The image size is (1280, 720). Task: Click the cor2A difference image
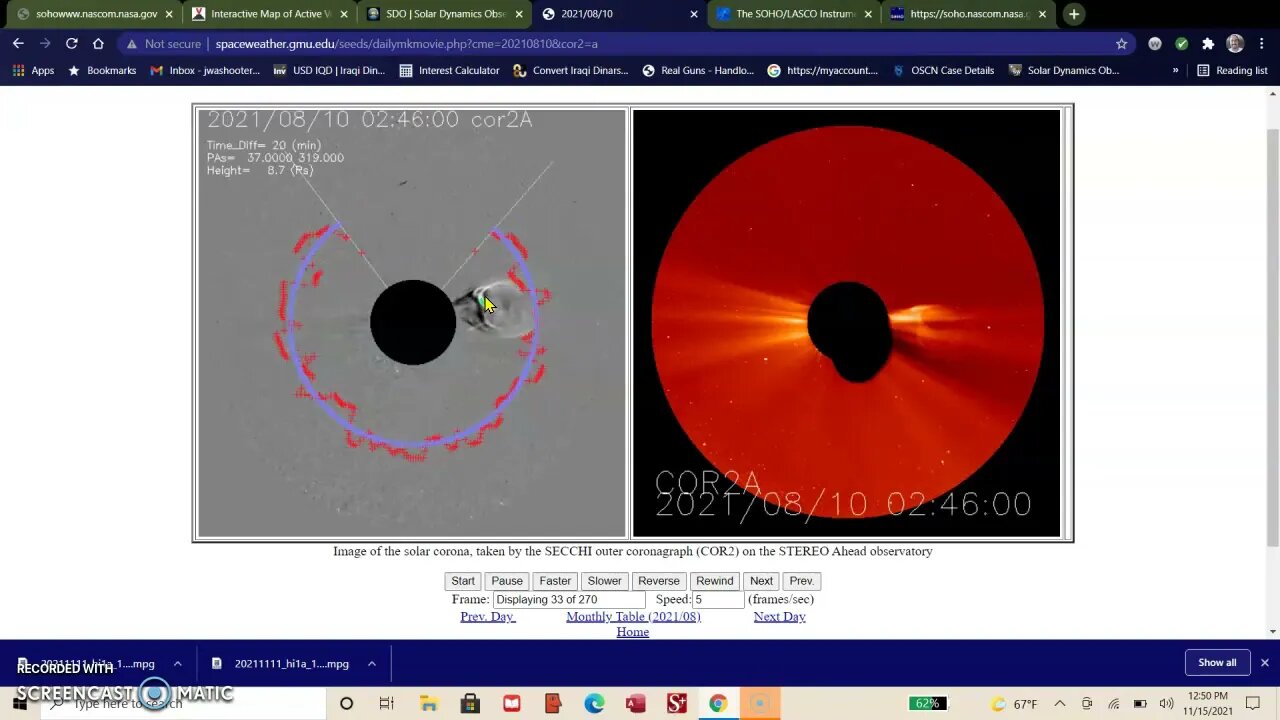(x=411, y=323)
